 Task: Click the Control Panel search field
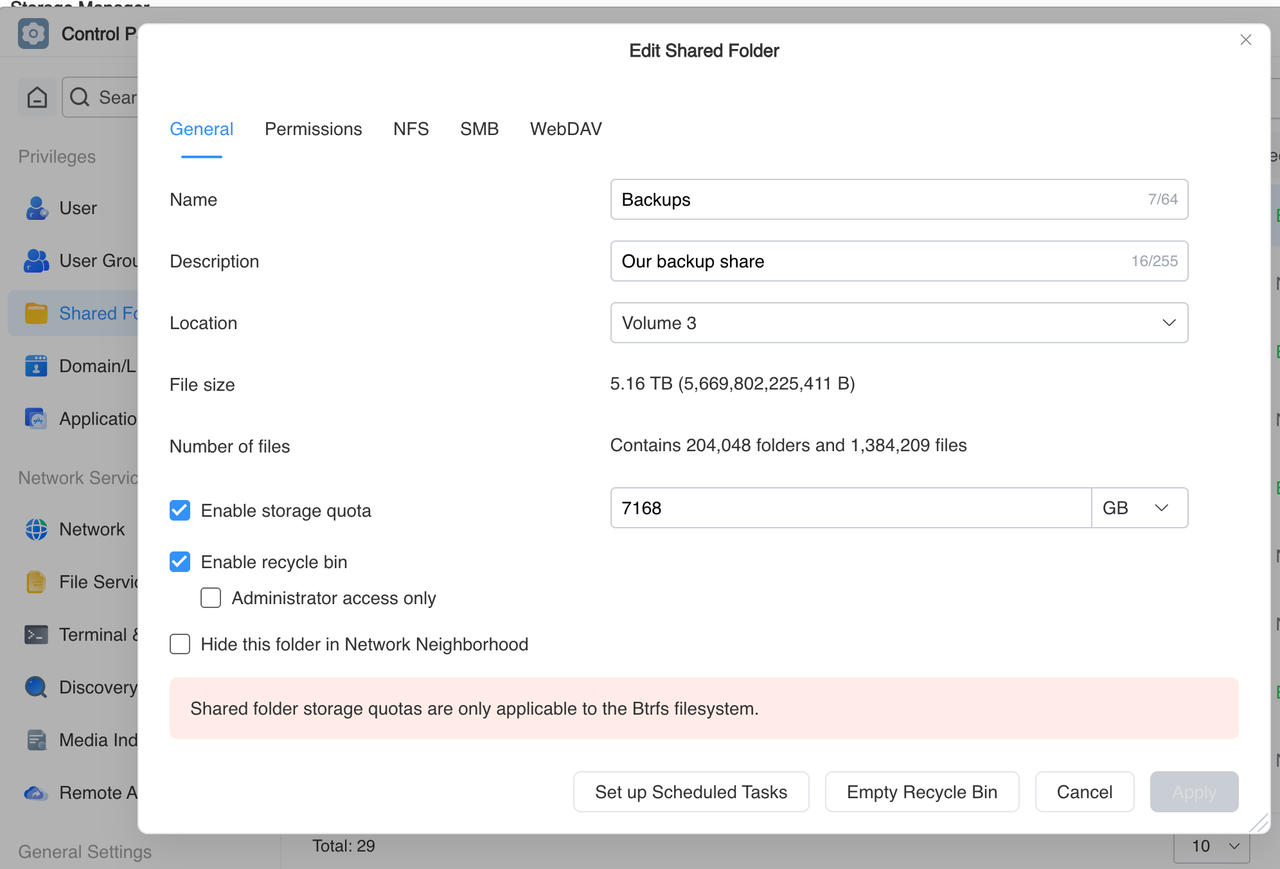pyautogui.click(x=100, y=98)
